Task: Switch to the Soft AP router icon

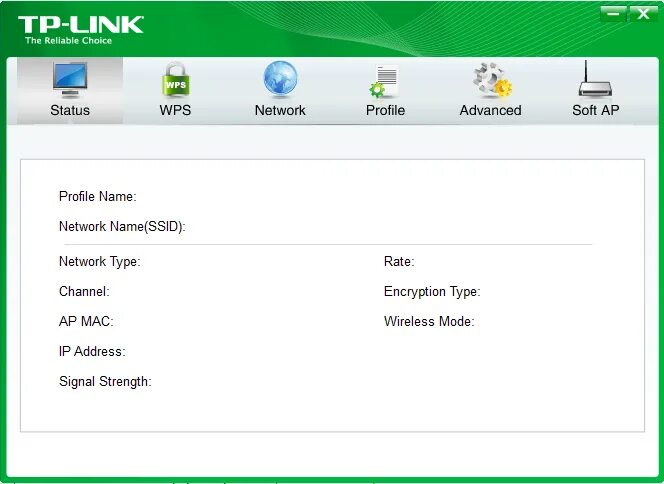Action: click(x=595, y=79)
